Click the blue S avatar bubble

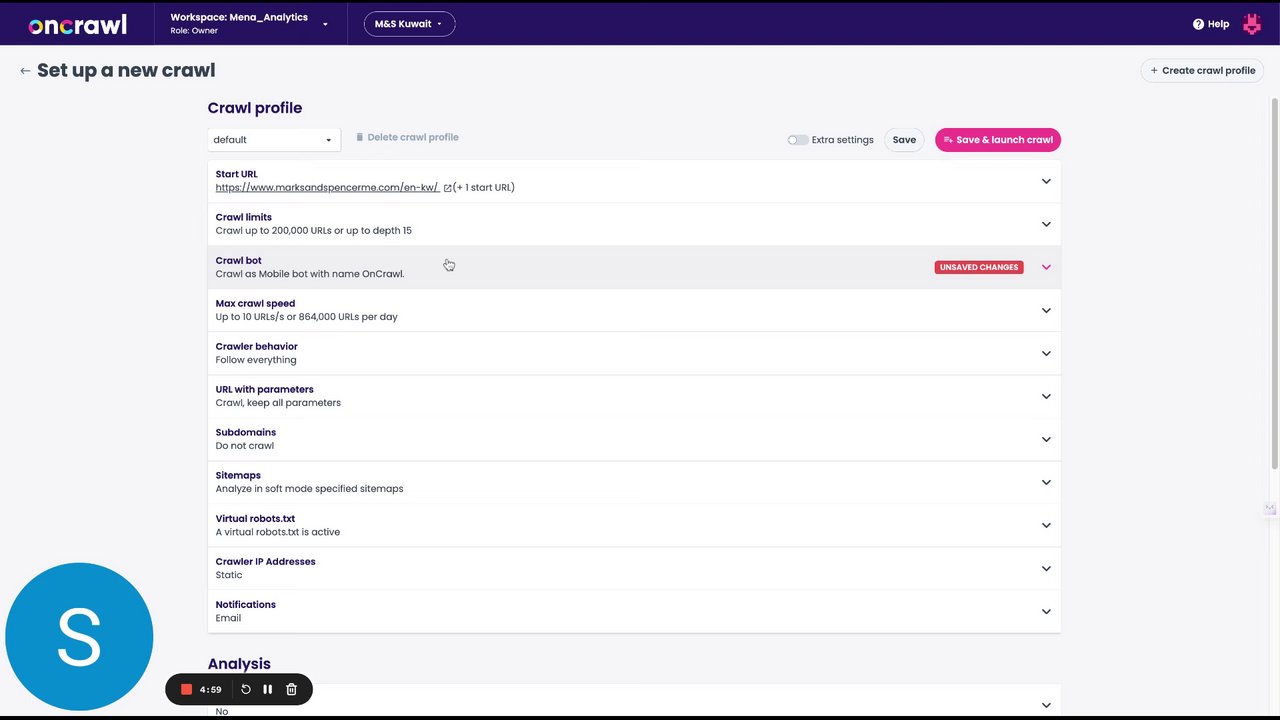pos(79,637)
